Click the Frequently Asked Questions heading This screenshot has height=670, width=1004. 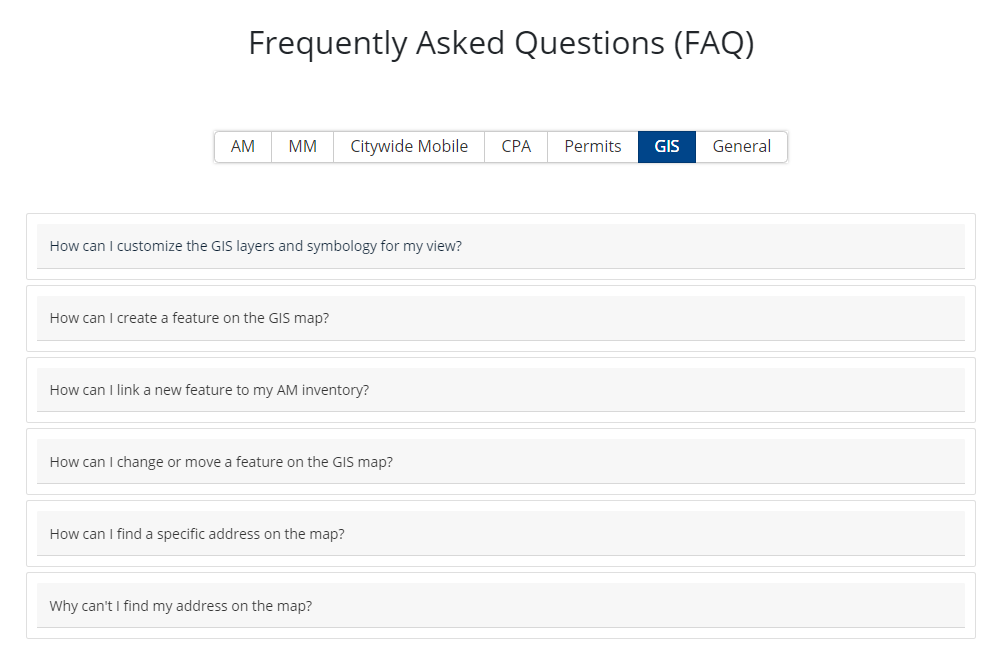point(501,44)
